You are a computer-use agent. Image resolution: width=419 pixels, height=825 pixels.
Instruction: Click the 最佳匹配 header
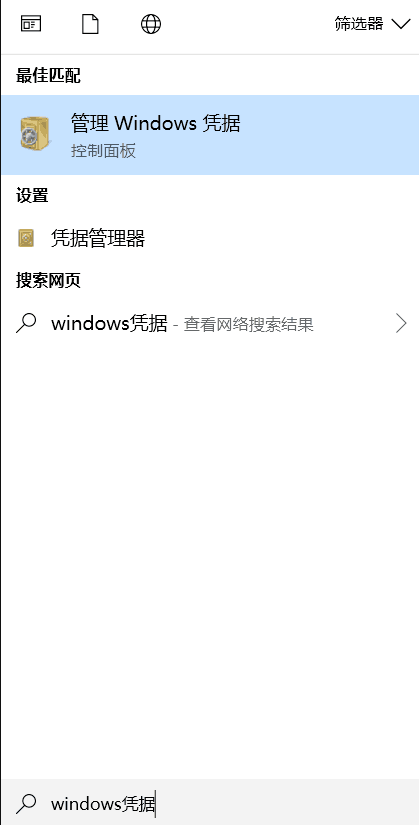48,76
